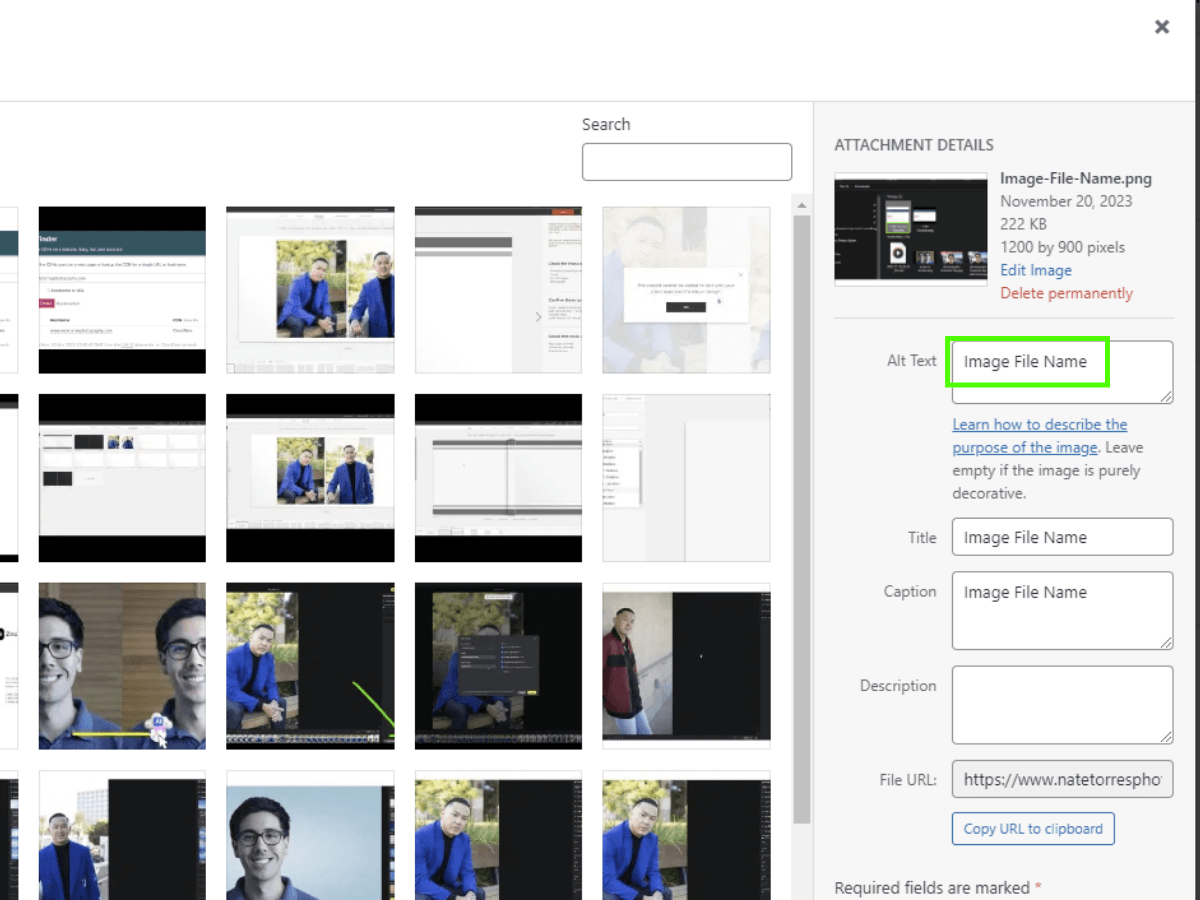Select the faded popup dialog thumbnail in top row
The width and height of the screenshot is (1200, 900).
[x=686, y=290]
